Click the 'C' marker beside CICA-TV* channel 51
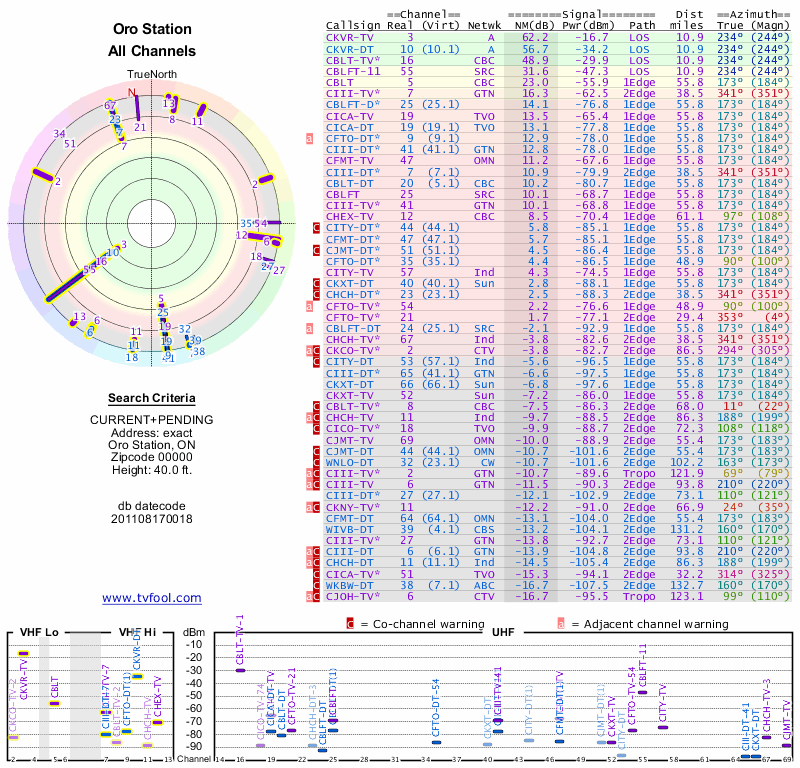 316,574
